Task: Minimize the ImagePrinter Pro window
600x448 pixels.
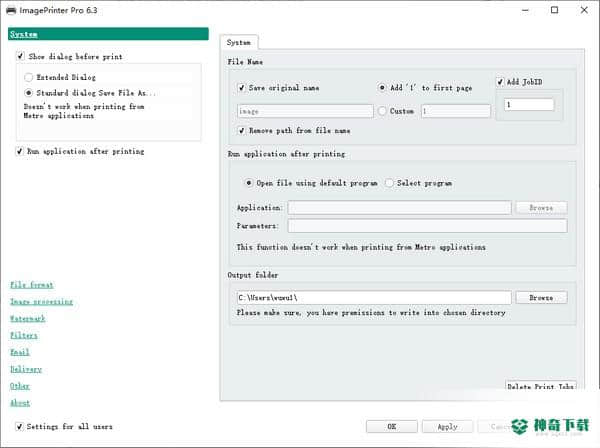Action: [x=525, y=10]
